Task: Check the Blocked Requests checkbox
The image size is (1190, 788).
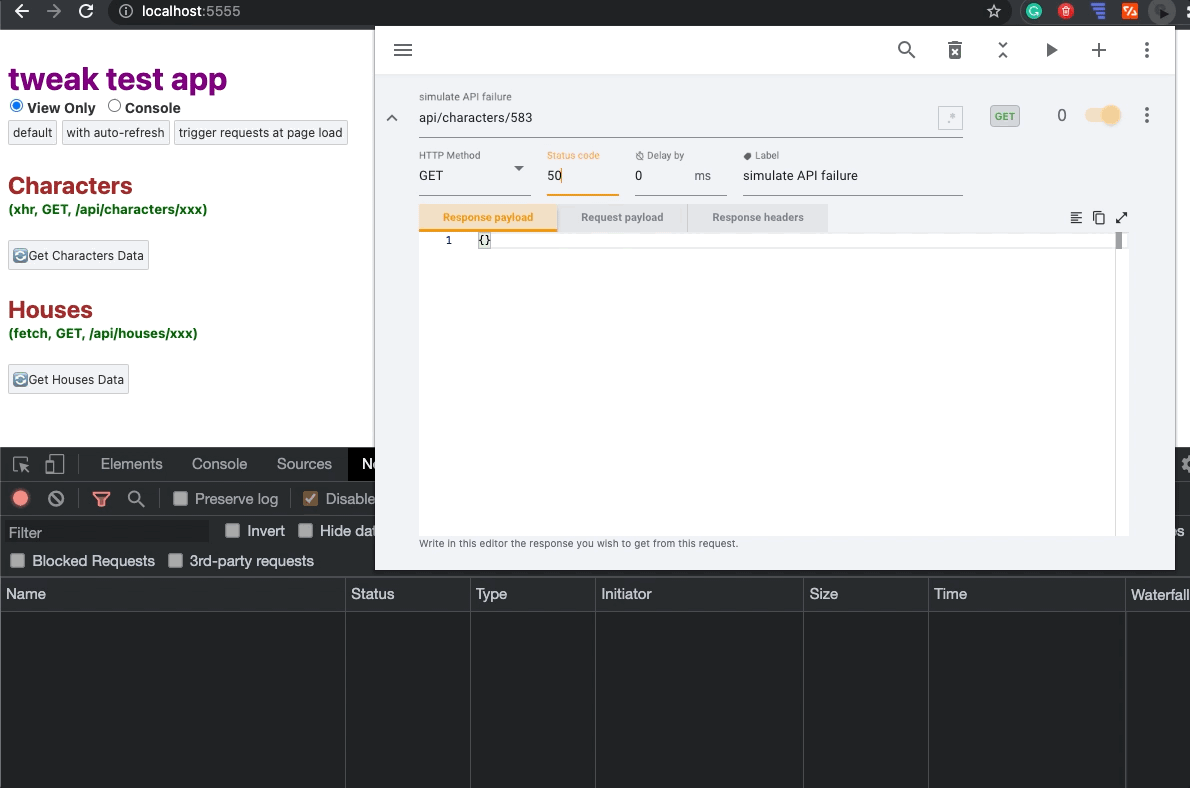Action: (x=17, y=561)
